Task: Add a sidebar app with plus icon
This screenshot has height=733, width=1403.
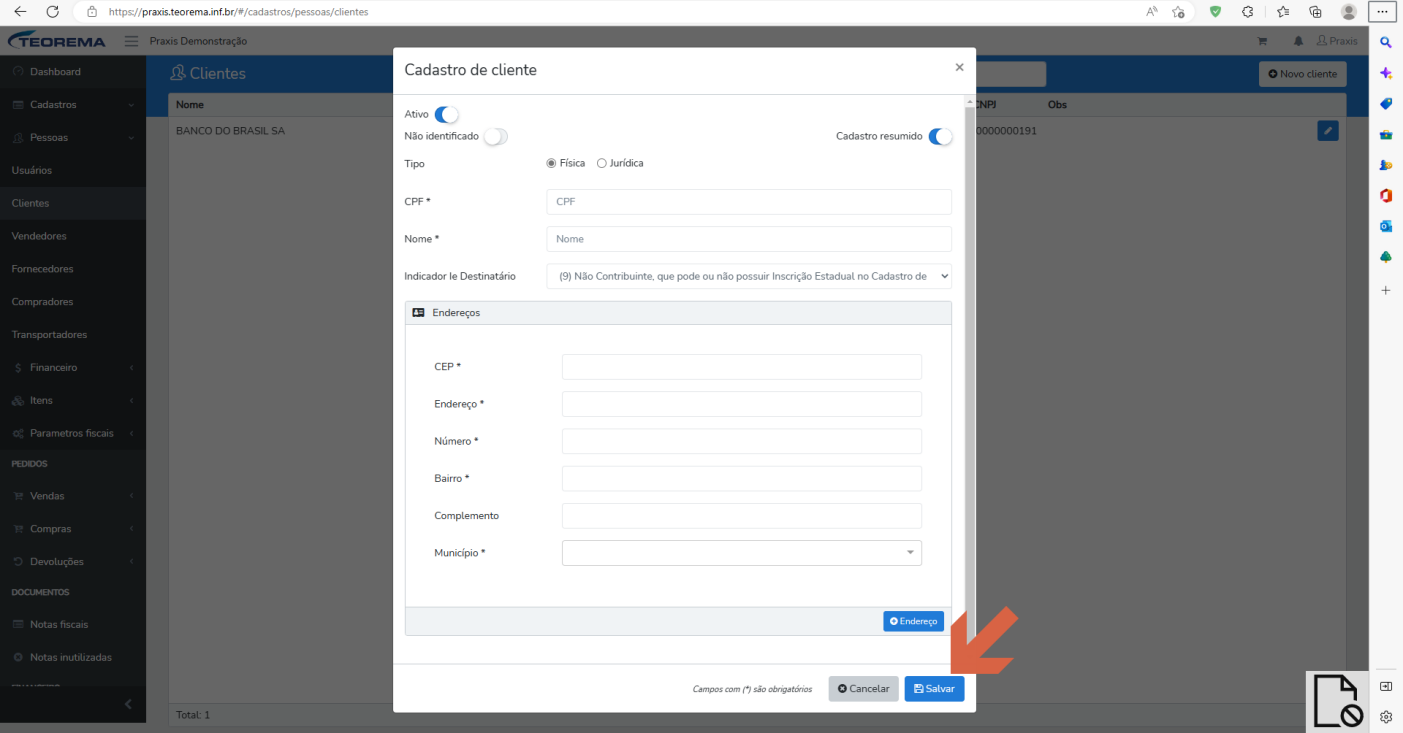Action: tap(1386, 290)
